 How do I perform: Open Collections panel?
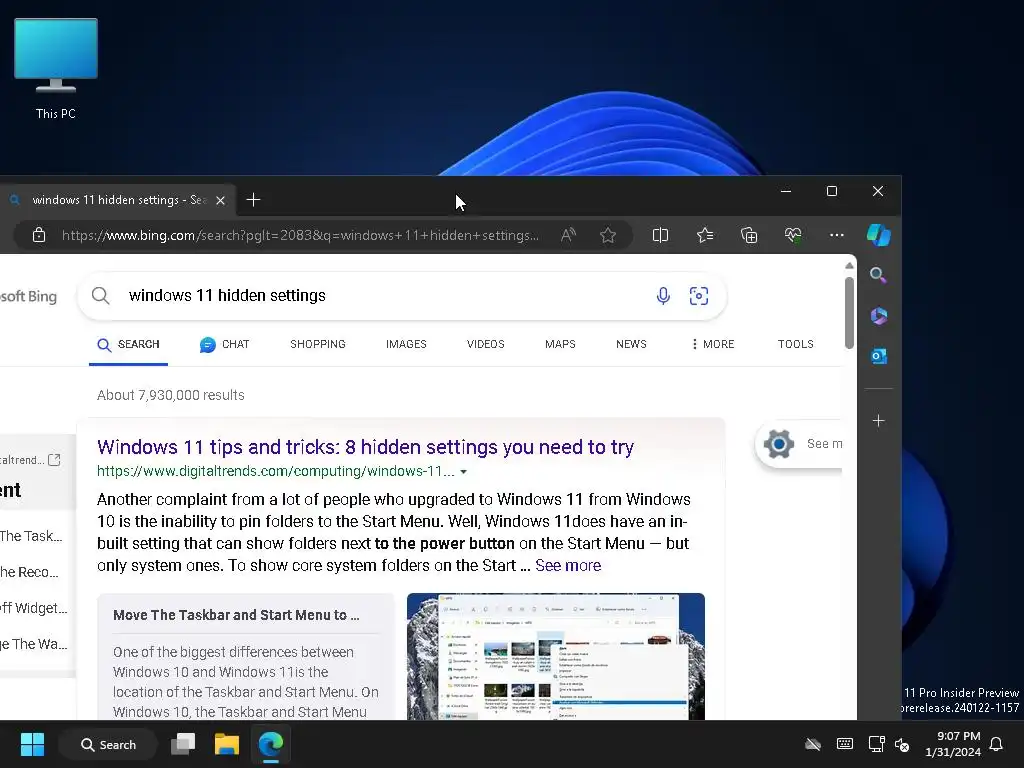[749, 235]
